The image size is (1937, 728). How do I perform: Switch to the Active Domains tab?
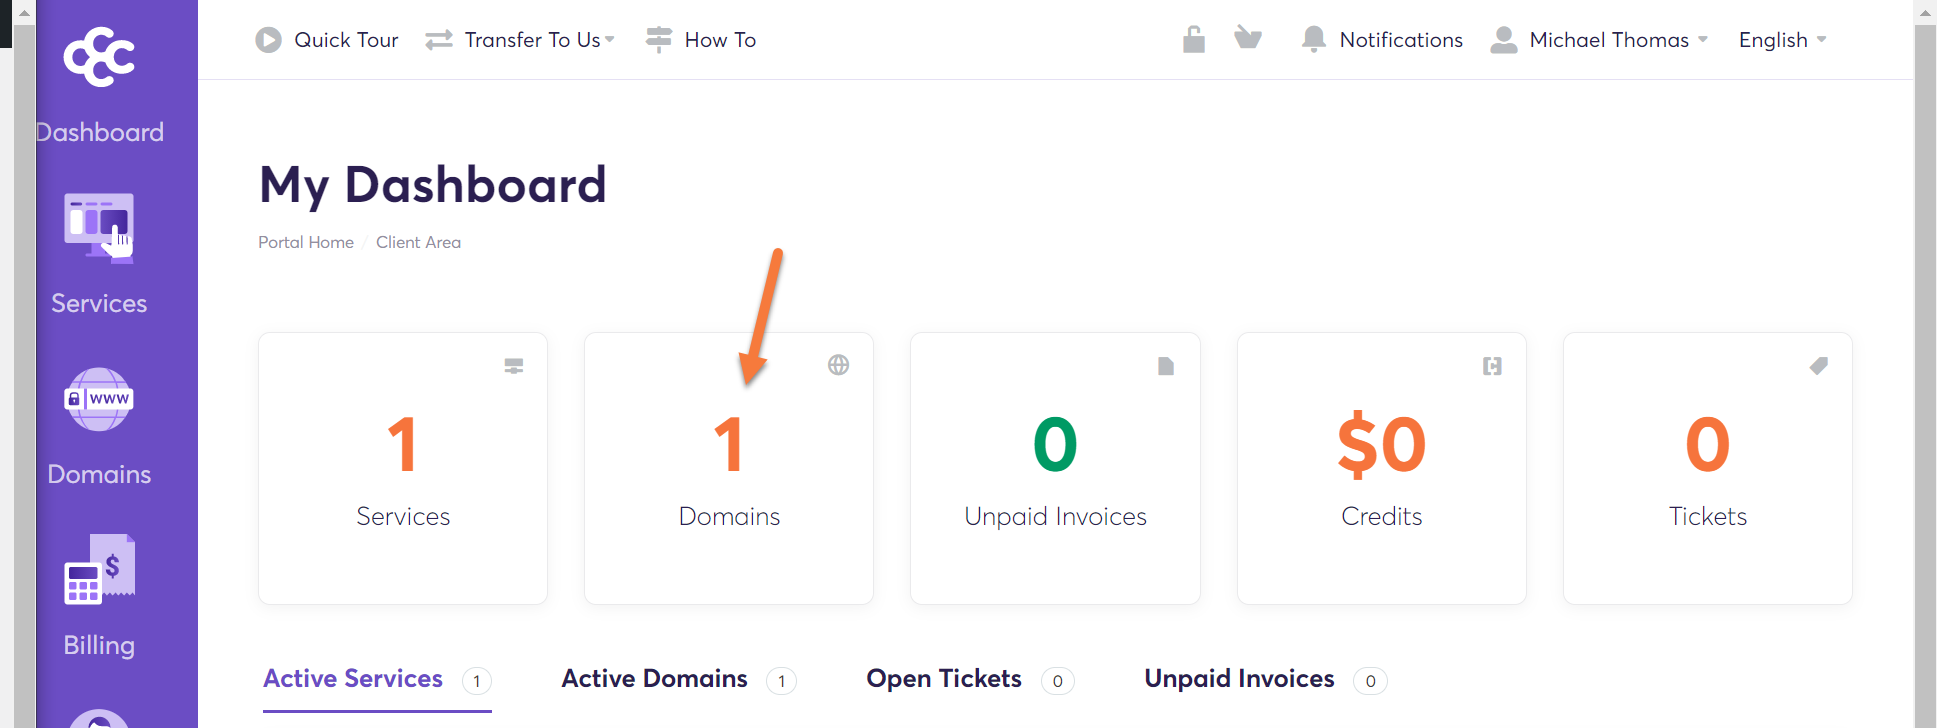(654, 679)
